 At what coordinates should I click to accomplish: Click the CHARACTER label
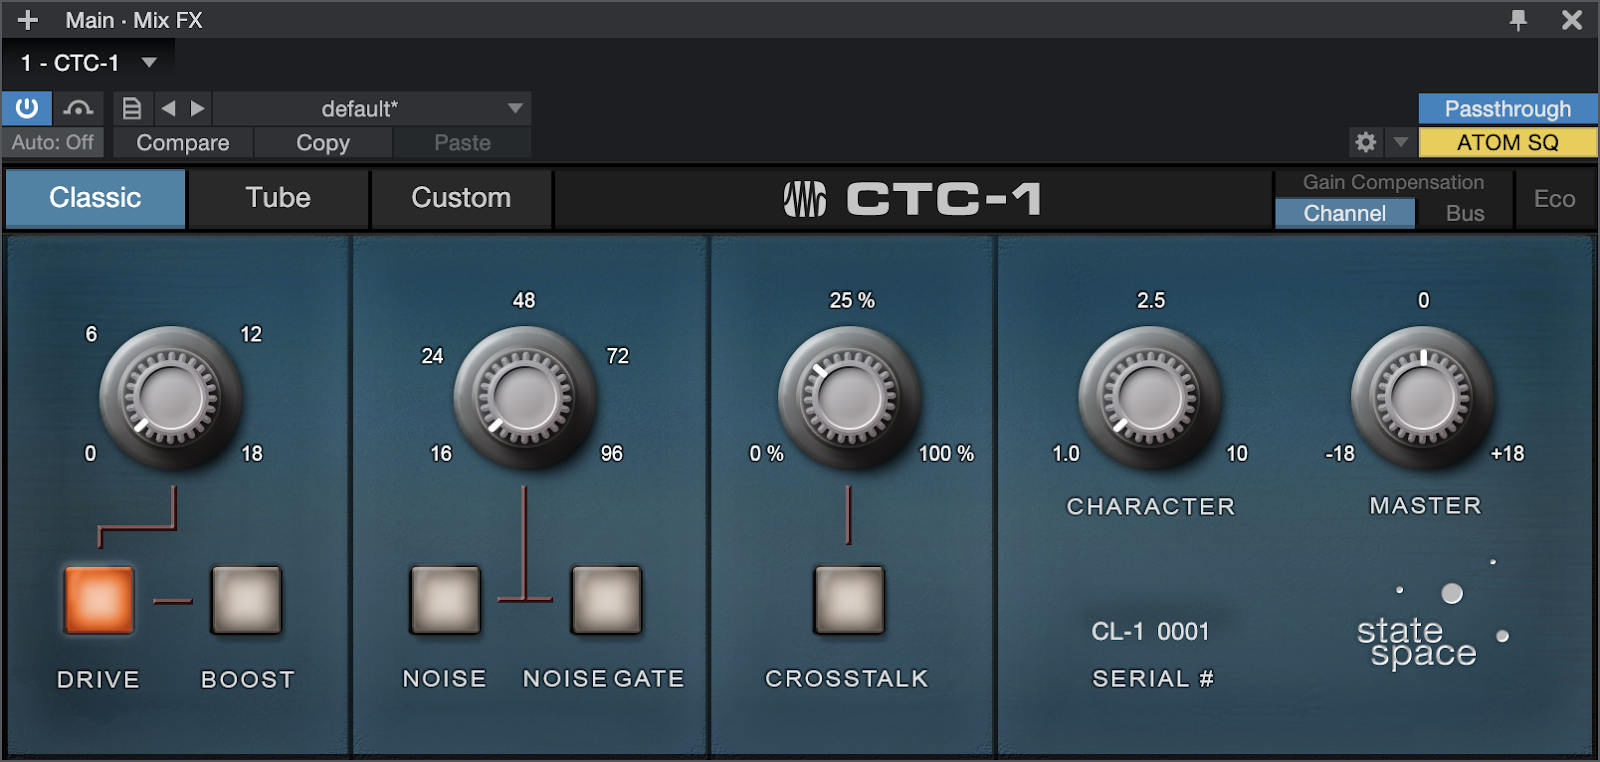tap(1151, 506)
